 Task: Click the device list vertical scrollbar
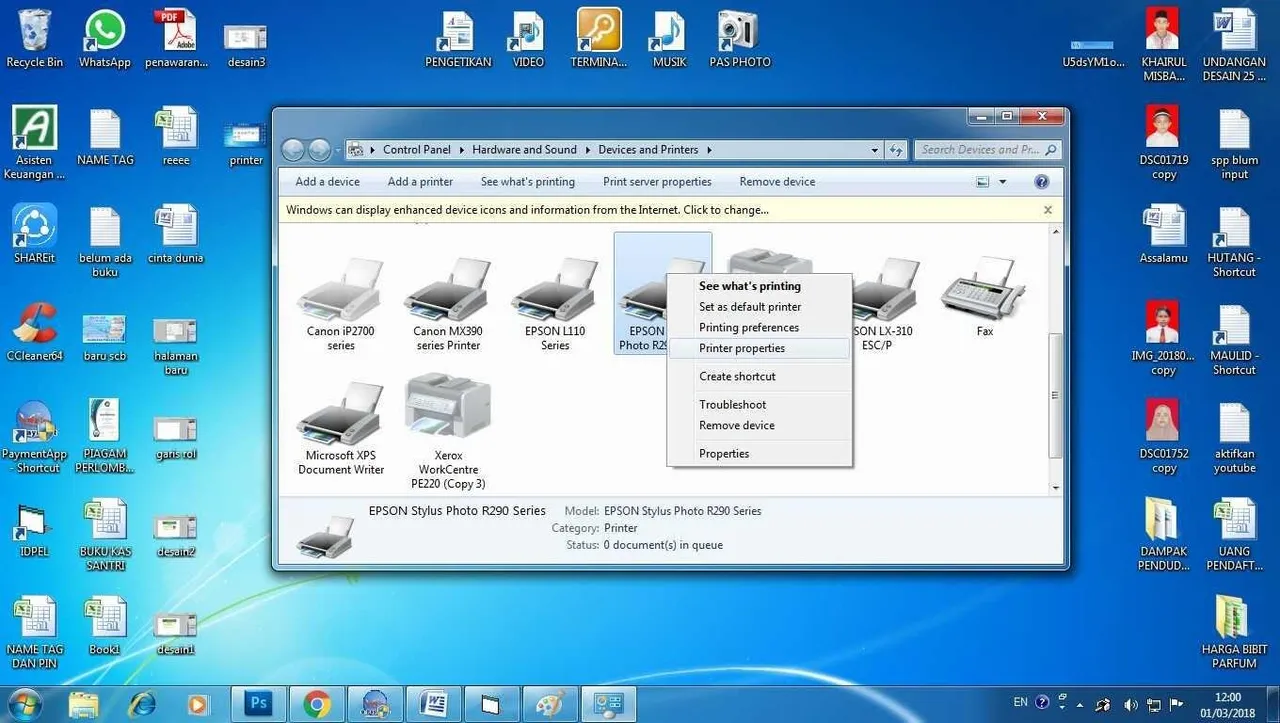tap(1055, 396)
